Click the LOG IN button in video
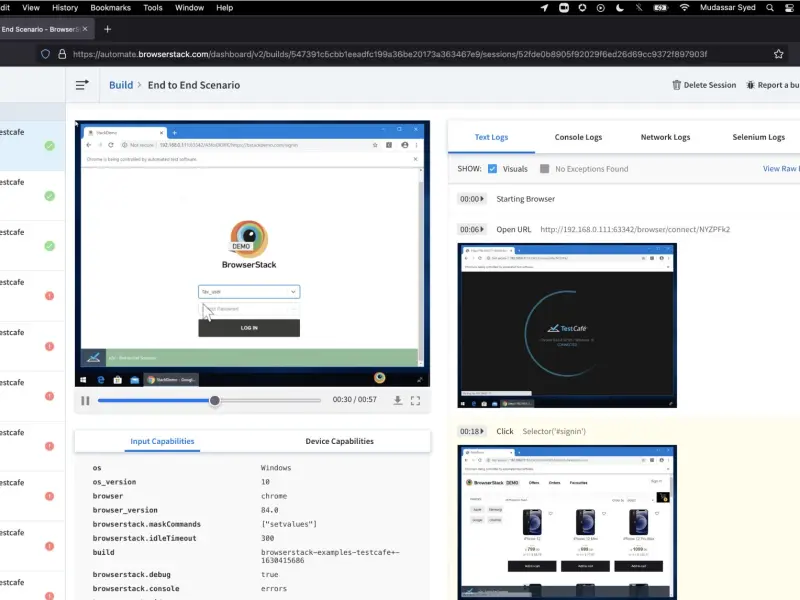Screen dimensions: 800x600 click(x=249, y=328)
